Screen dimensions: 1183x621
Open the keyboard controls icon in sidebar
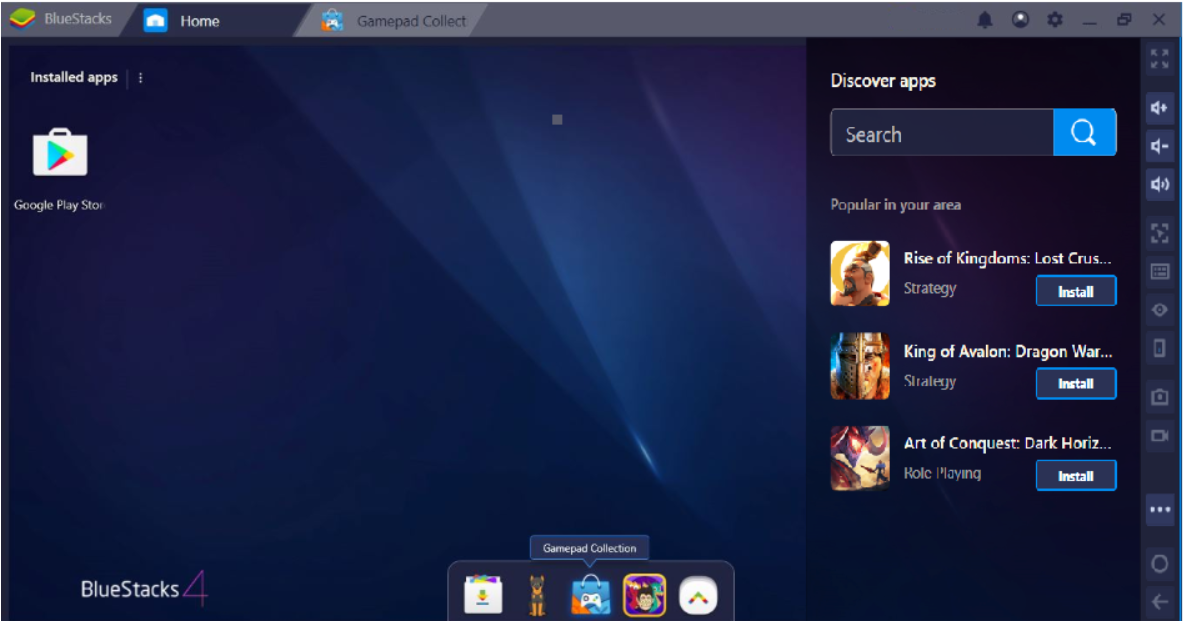(1160, 272)
